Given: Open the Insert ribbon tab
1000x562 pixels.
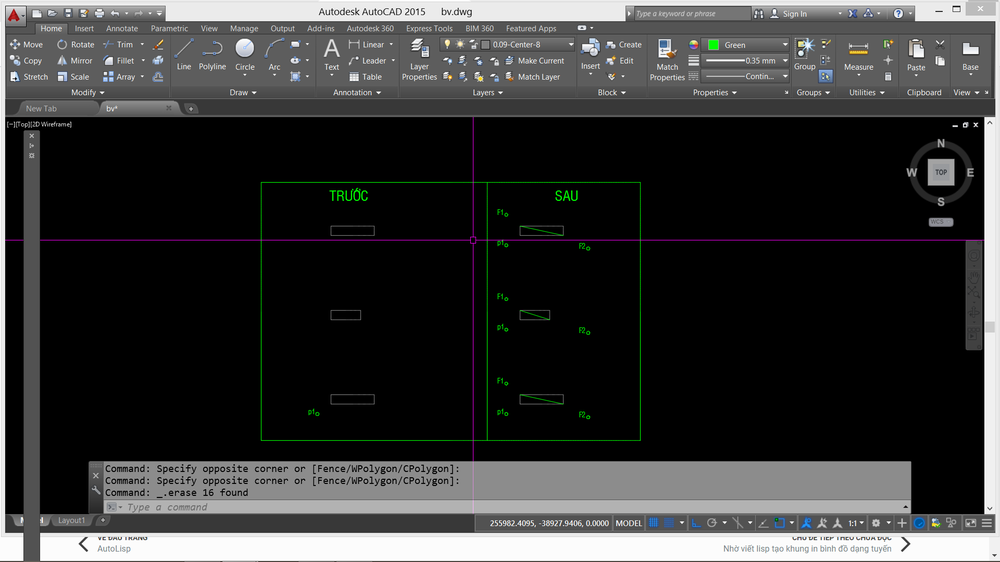Looking at the screenshot, I should point(84,29).
